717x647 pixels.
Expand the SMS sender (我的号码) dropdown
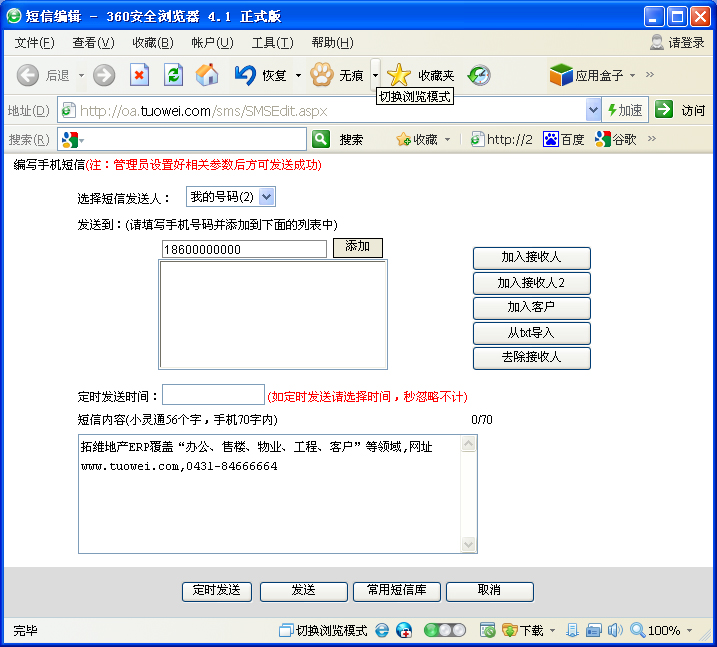(x=266, y=198)
